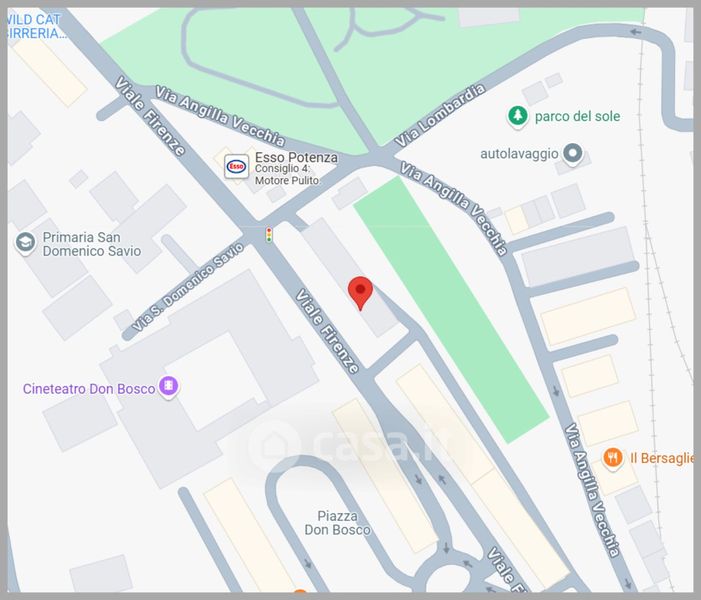Select the Primaria San Domenico Savio school icon
Viewport: 701px width, 600px height.
[x=25, y=243]
